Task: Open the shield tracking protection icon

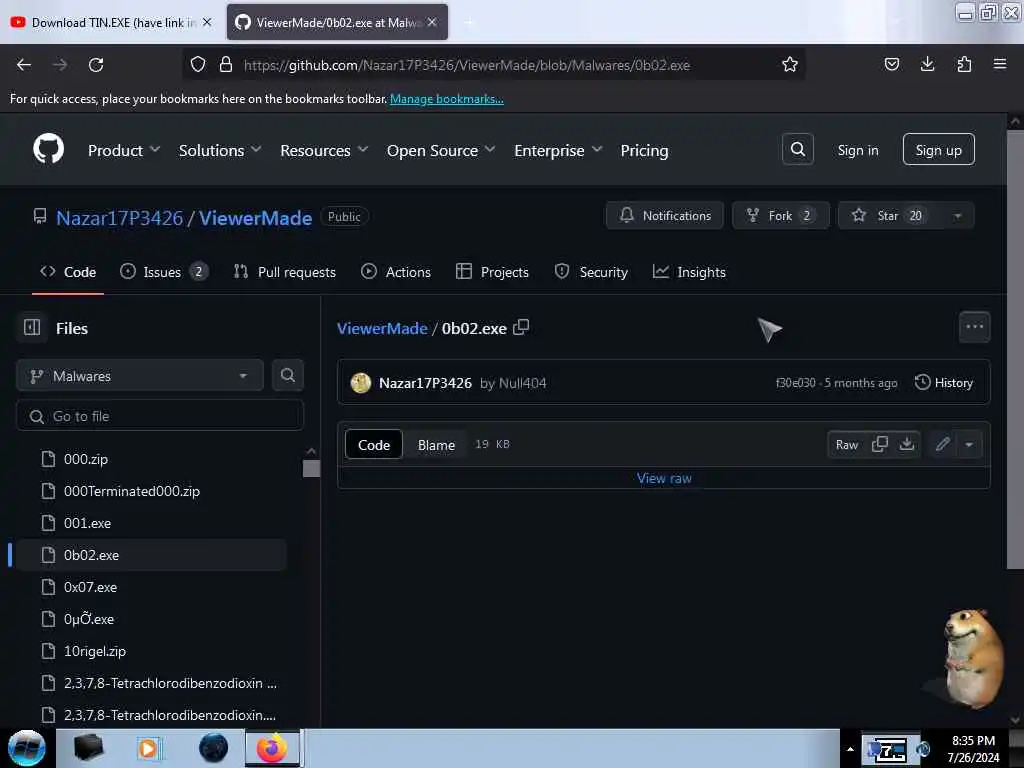Action: point(198,64)
